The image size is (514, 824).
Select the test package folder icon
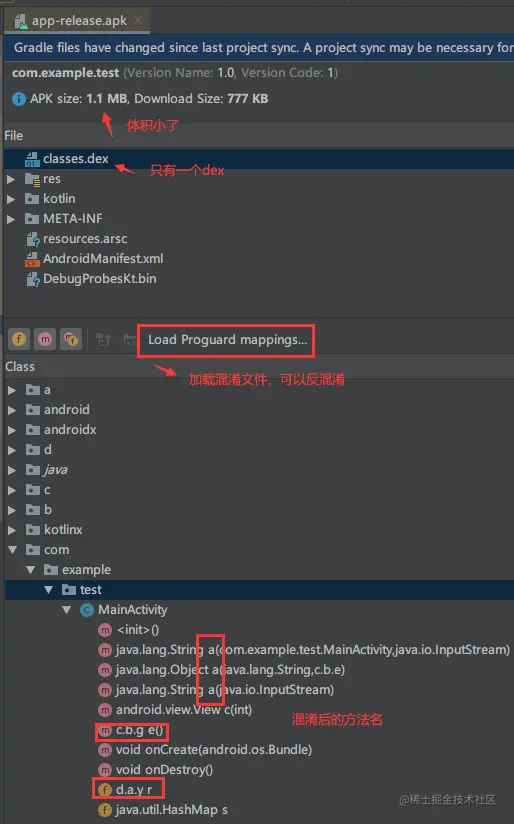click(69, 590)
